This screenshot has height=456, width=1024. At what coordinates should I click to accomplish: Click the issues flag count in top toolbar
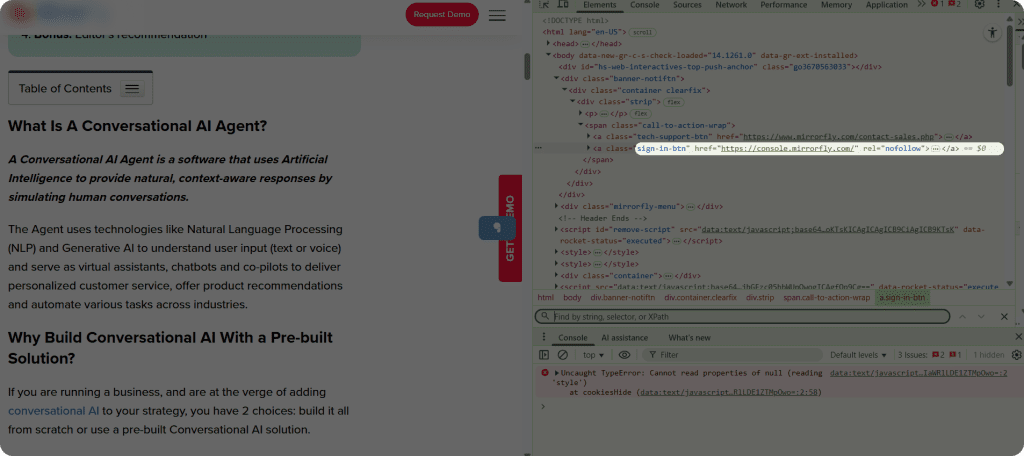pos(955,5)
